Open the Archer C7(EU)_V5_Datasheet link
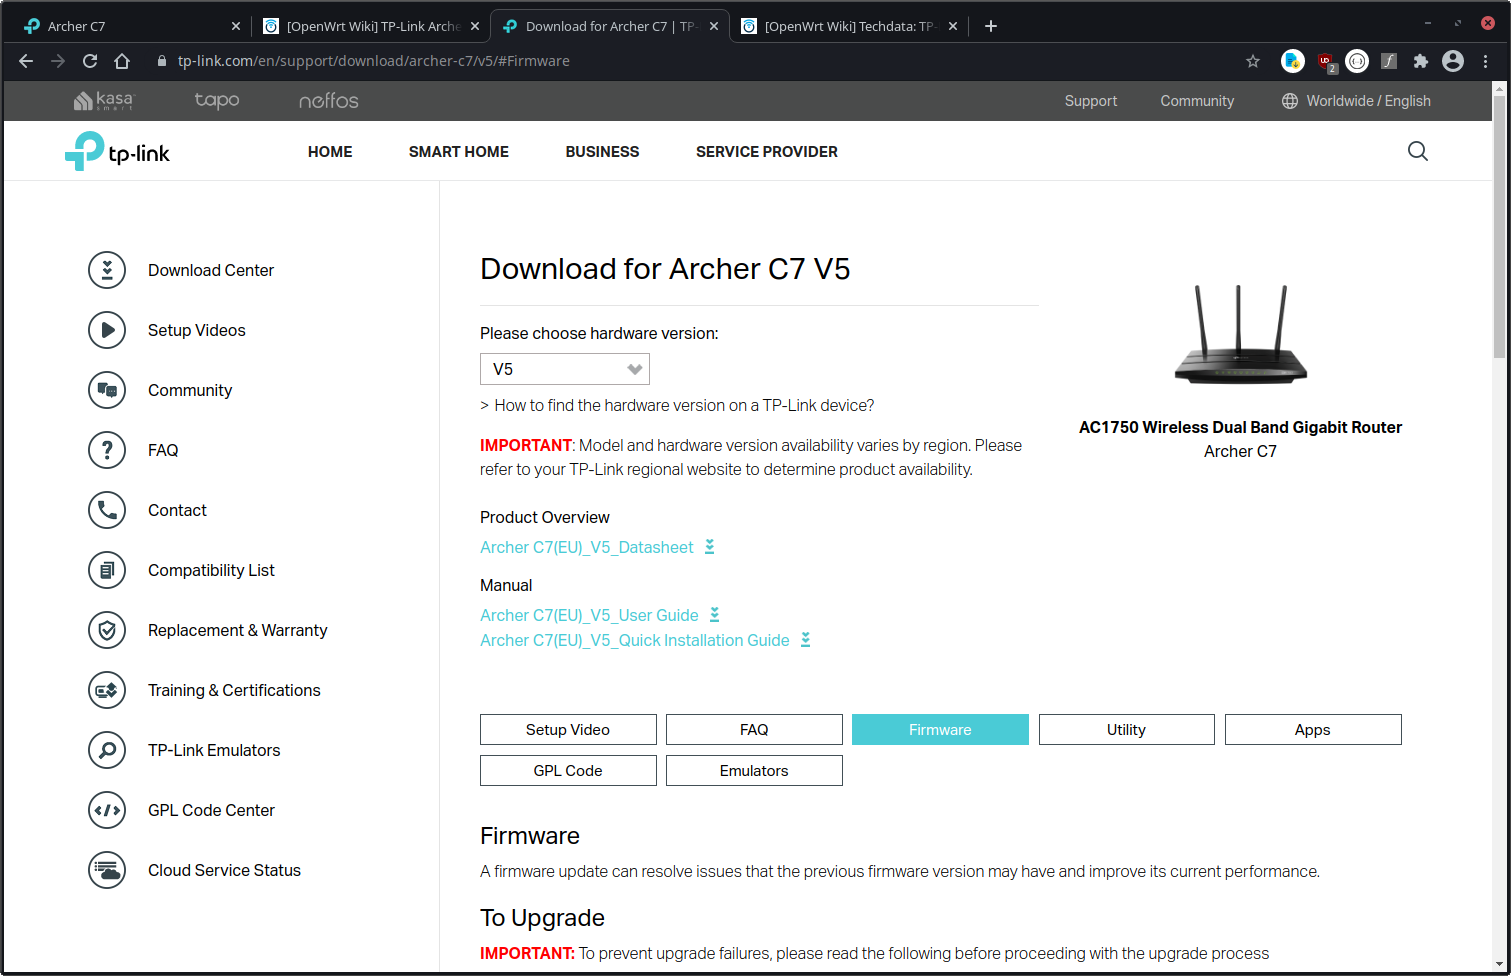 587,547
